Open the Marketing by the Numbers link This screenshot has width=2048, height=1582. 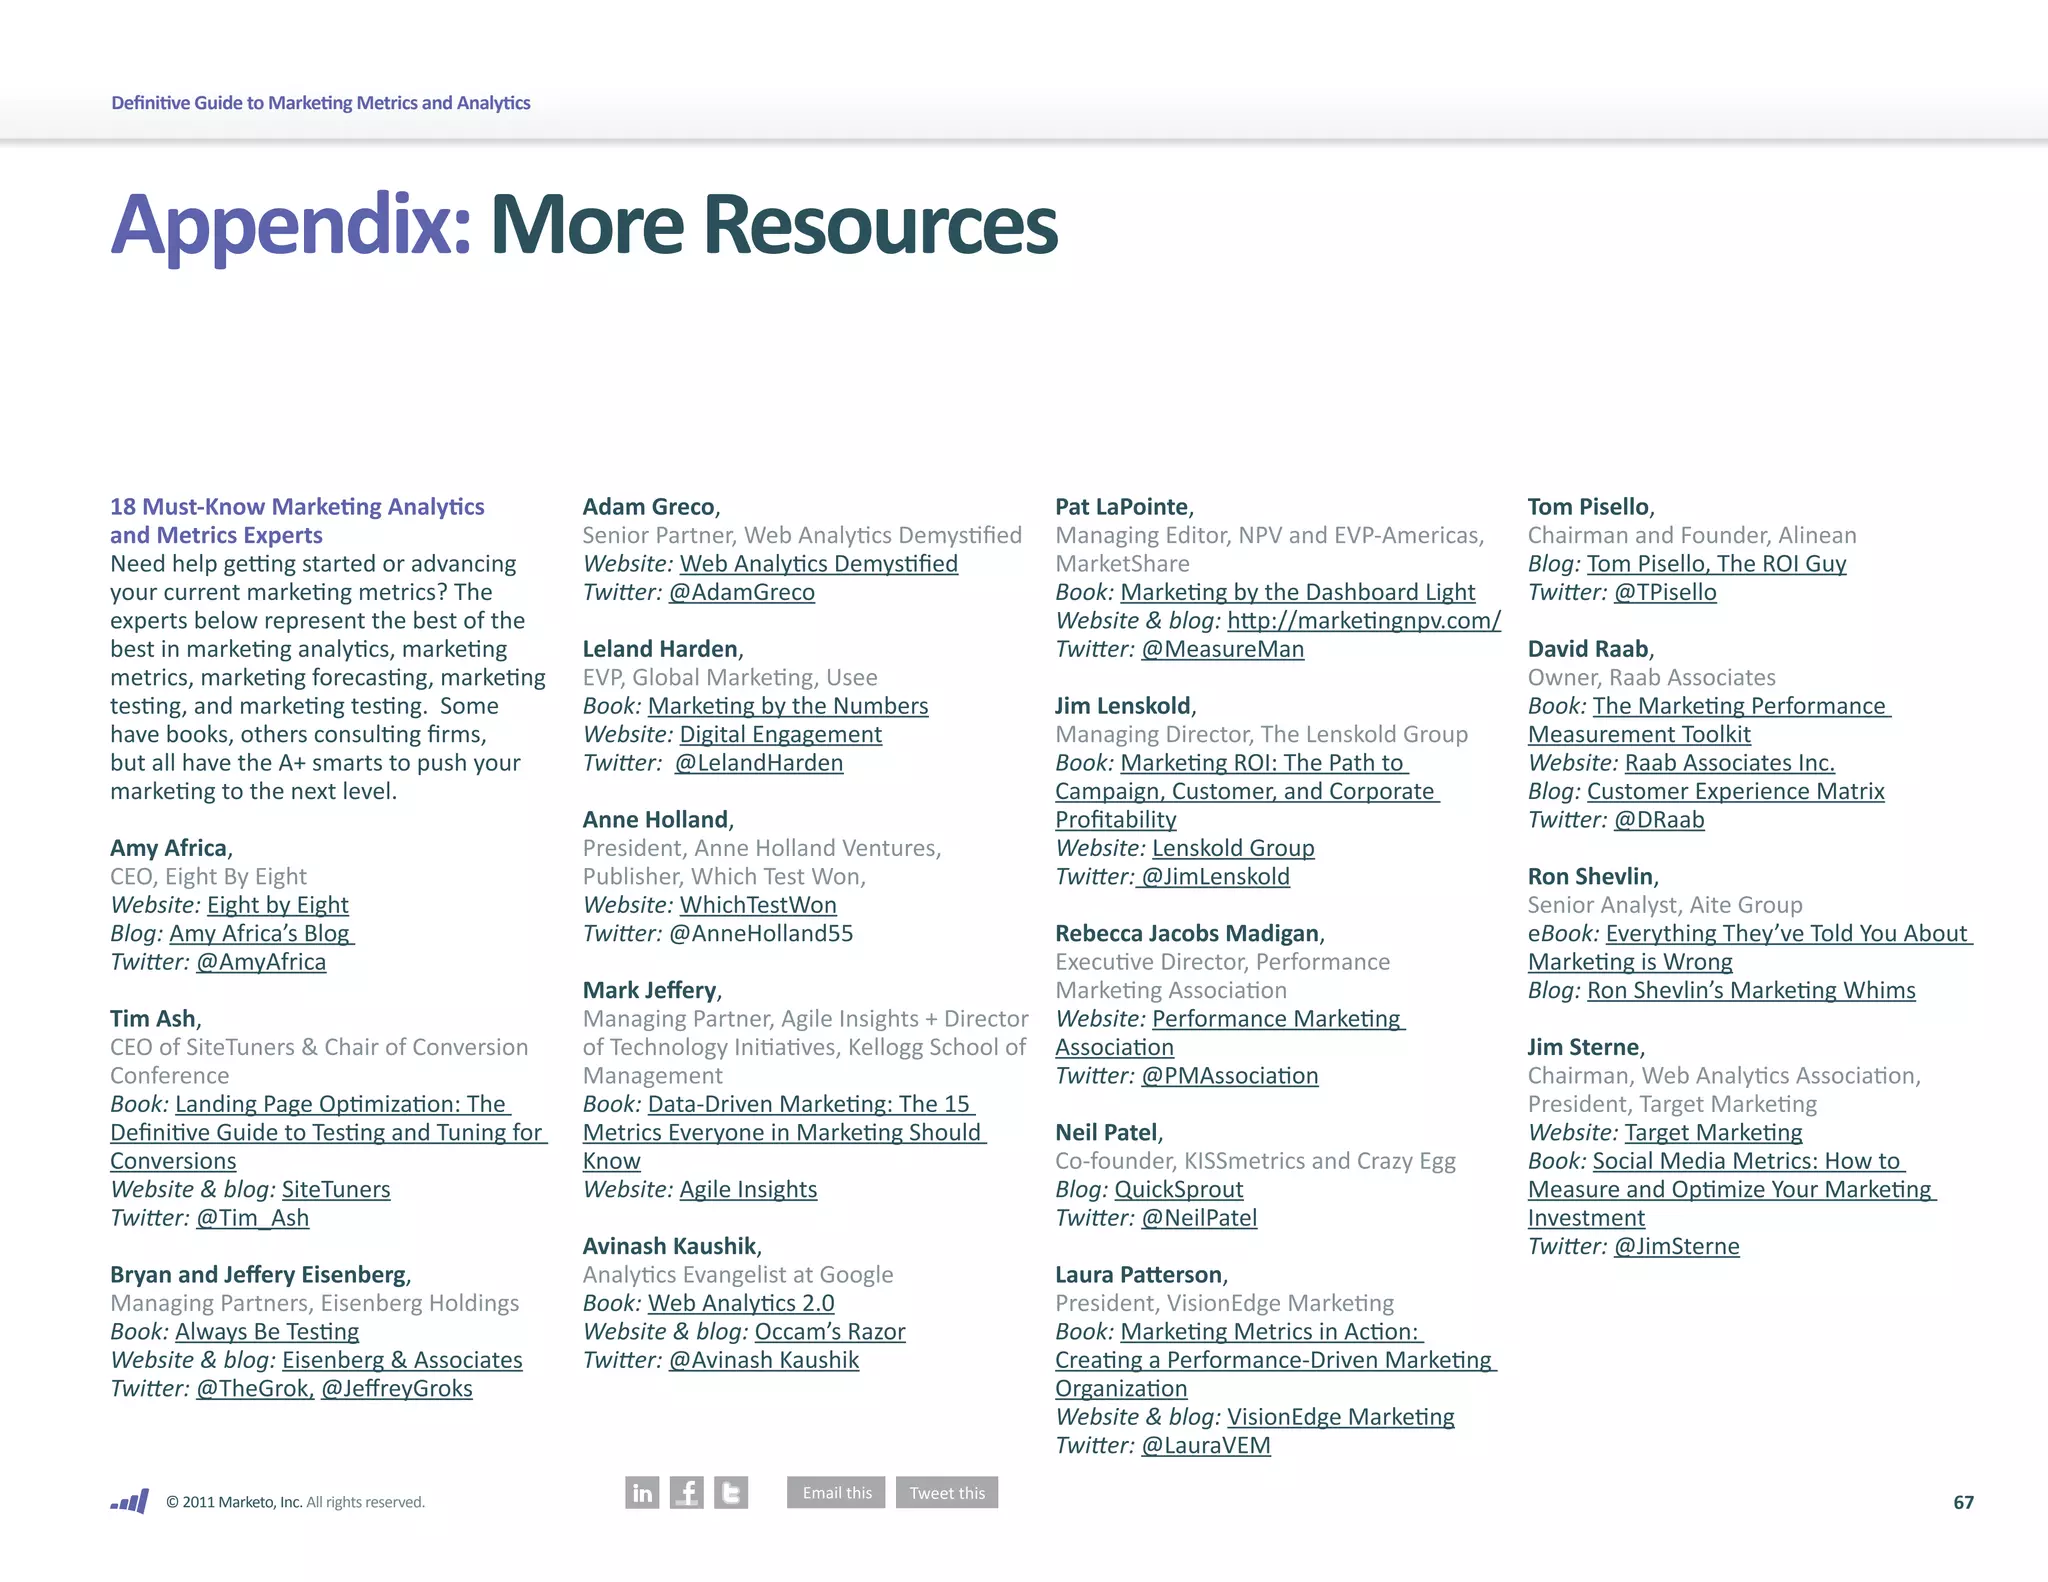788,706
